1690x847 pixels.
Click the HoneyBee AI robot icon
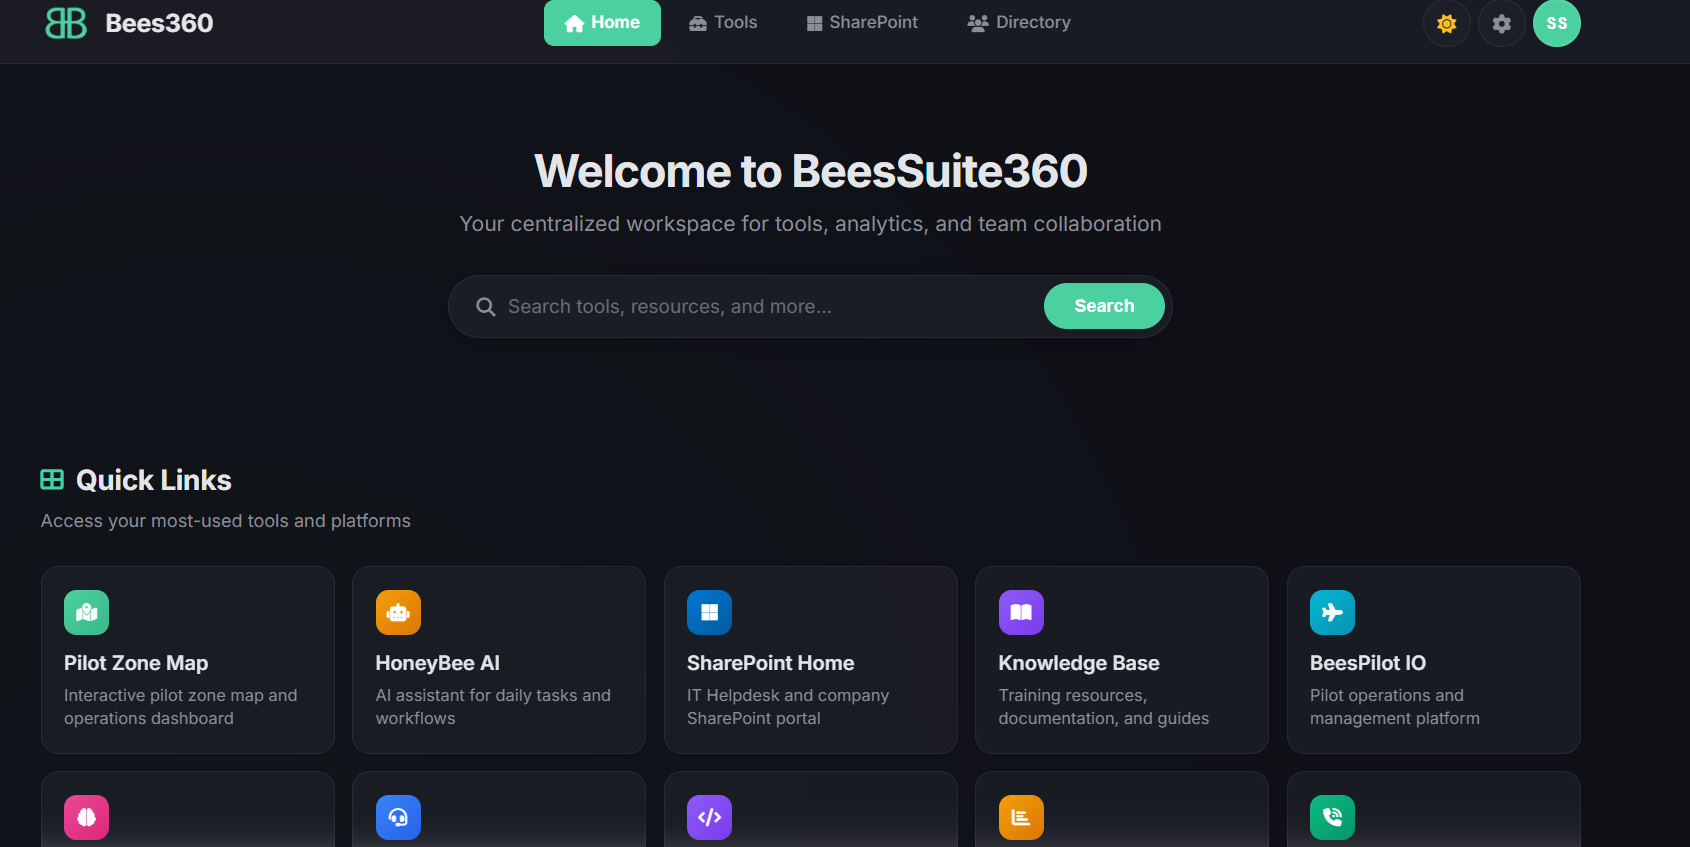pyautogui.click(x=398, y=612)
